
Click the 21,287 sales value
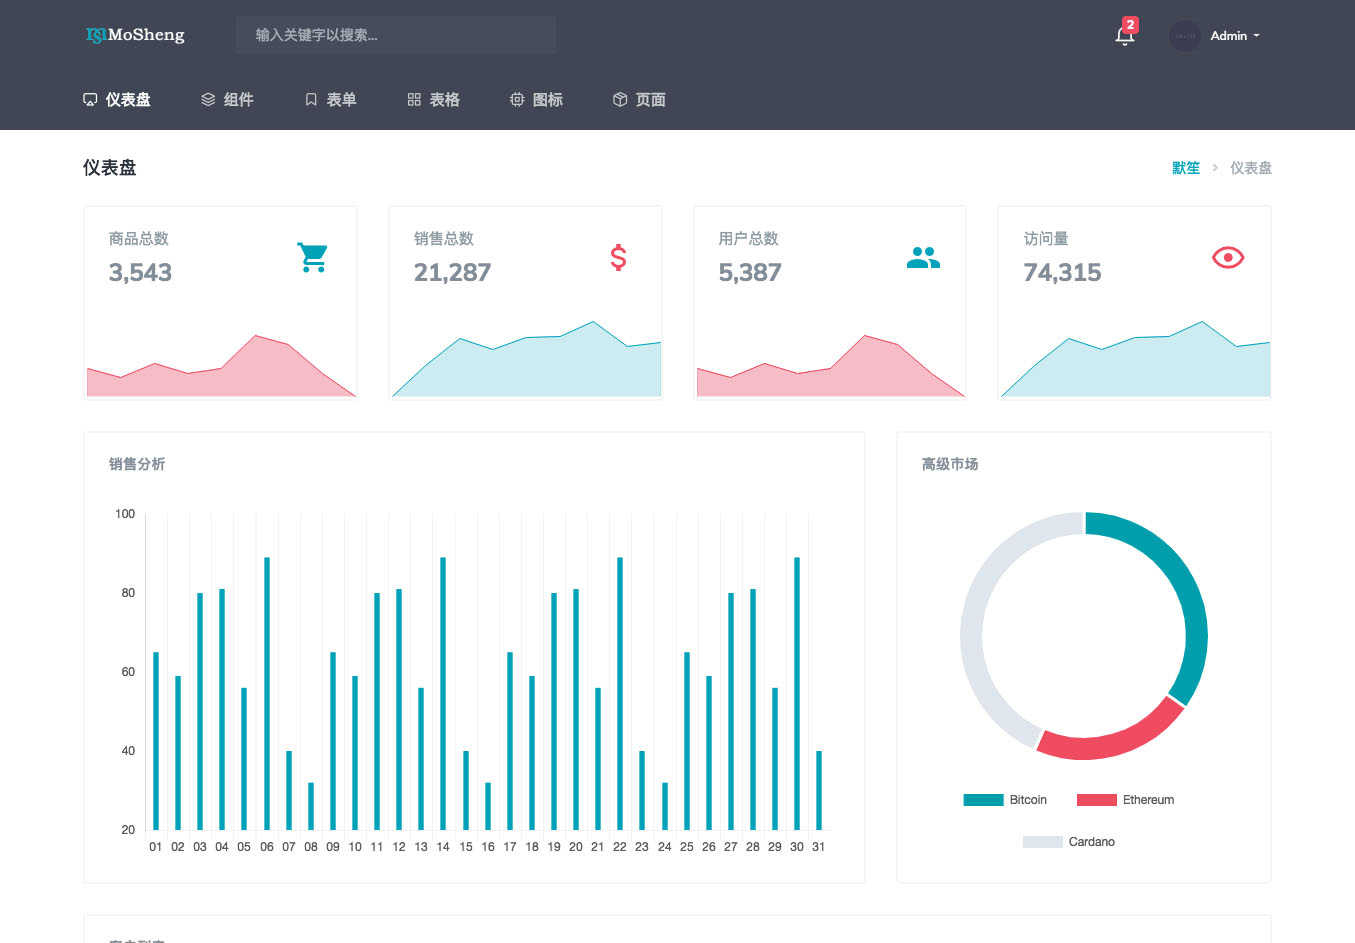452,272
